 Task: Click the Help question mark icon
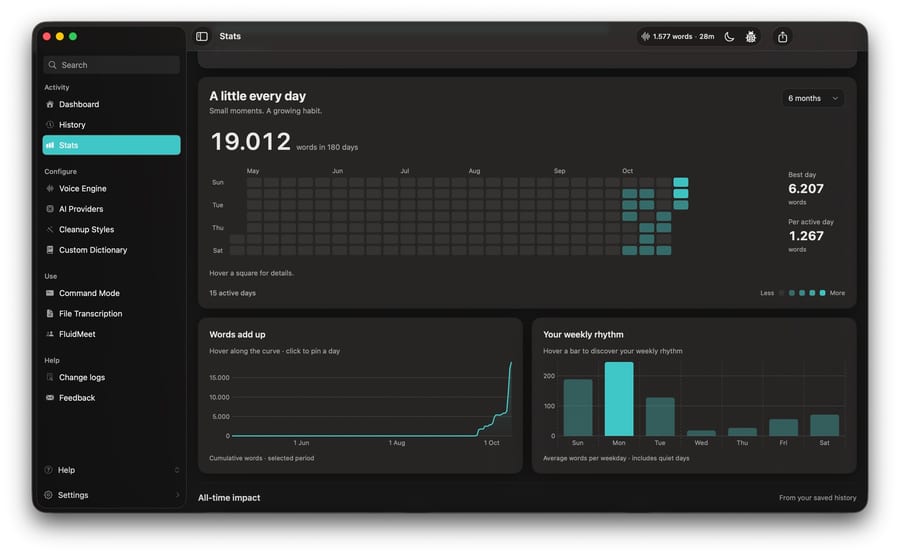coord(49,469)
